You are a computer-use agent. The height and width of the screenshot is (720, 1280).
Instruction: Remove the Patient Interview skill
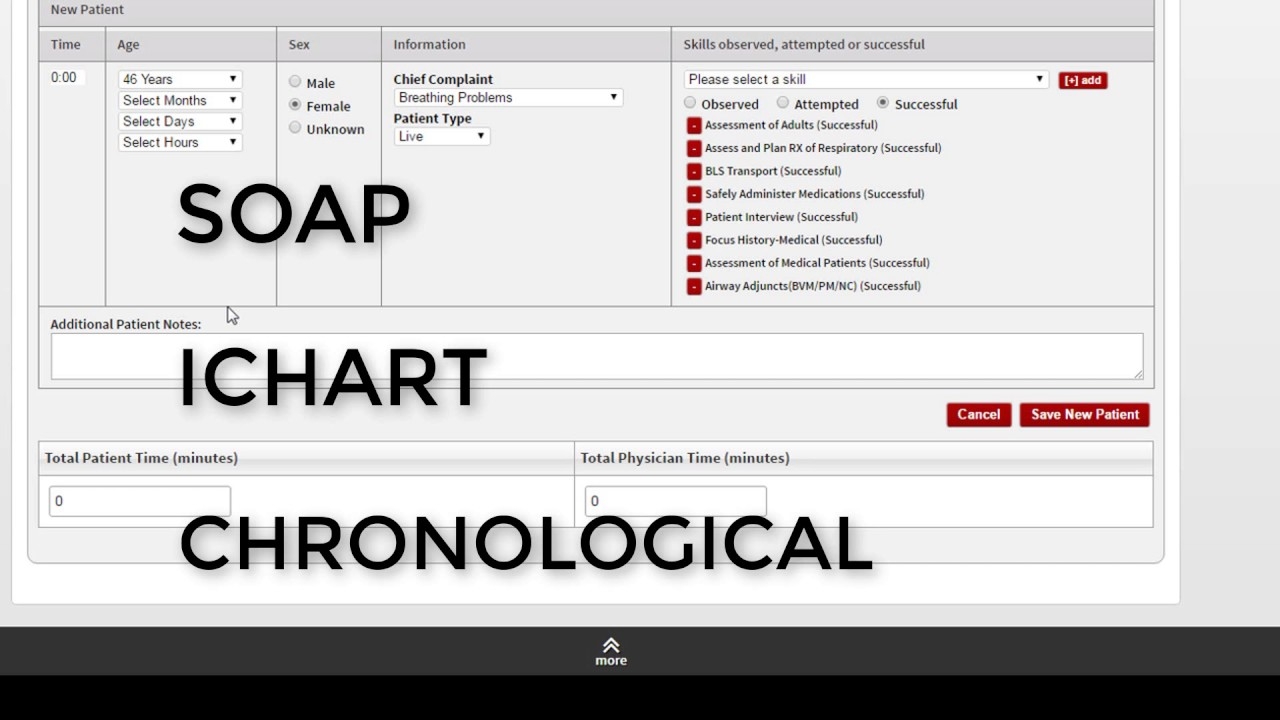694,217
